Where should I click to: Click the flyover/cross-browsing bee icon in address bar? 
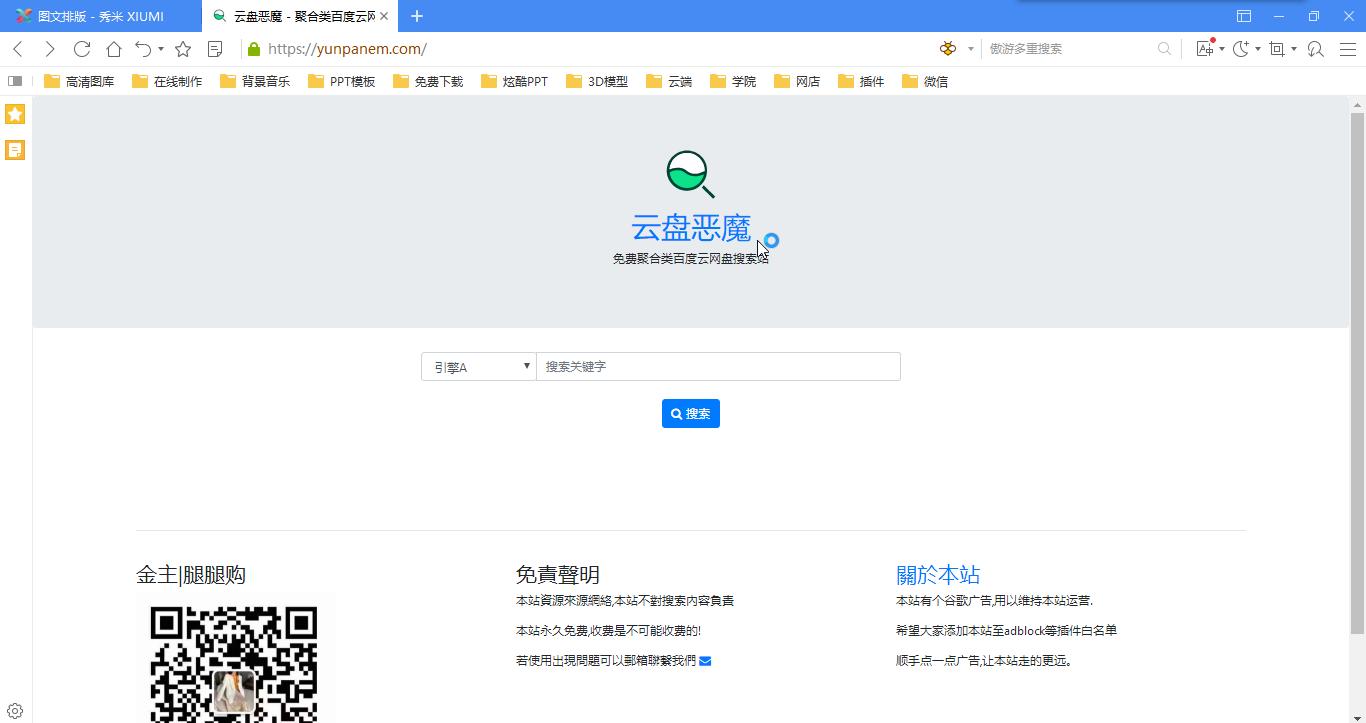click(946, 48)
